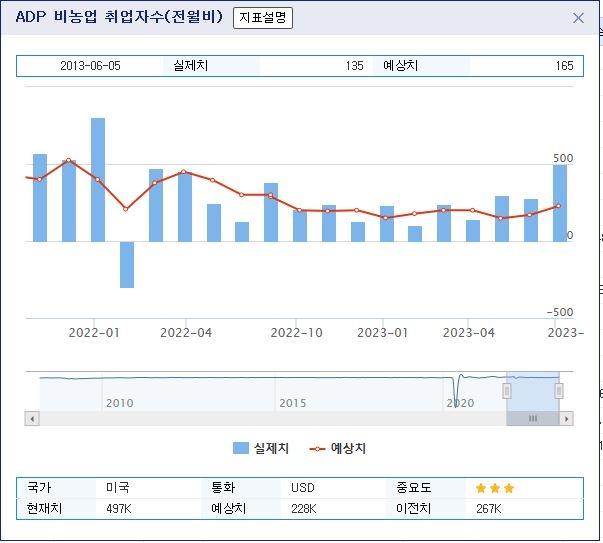Click the 2023-04 x-axis label
This screenshot has width=603, height=543.
[469, 333]
